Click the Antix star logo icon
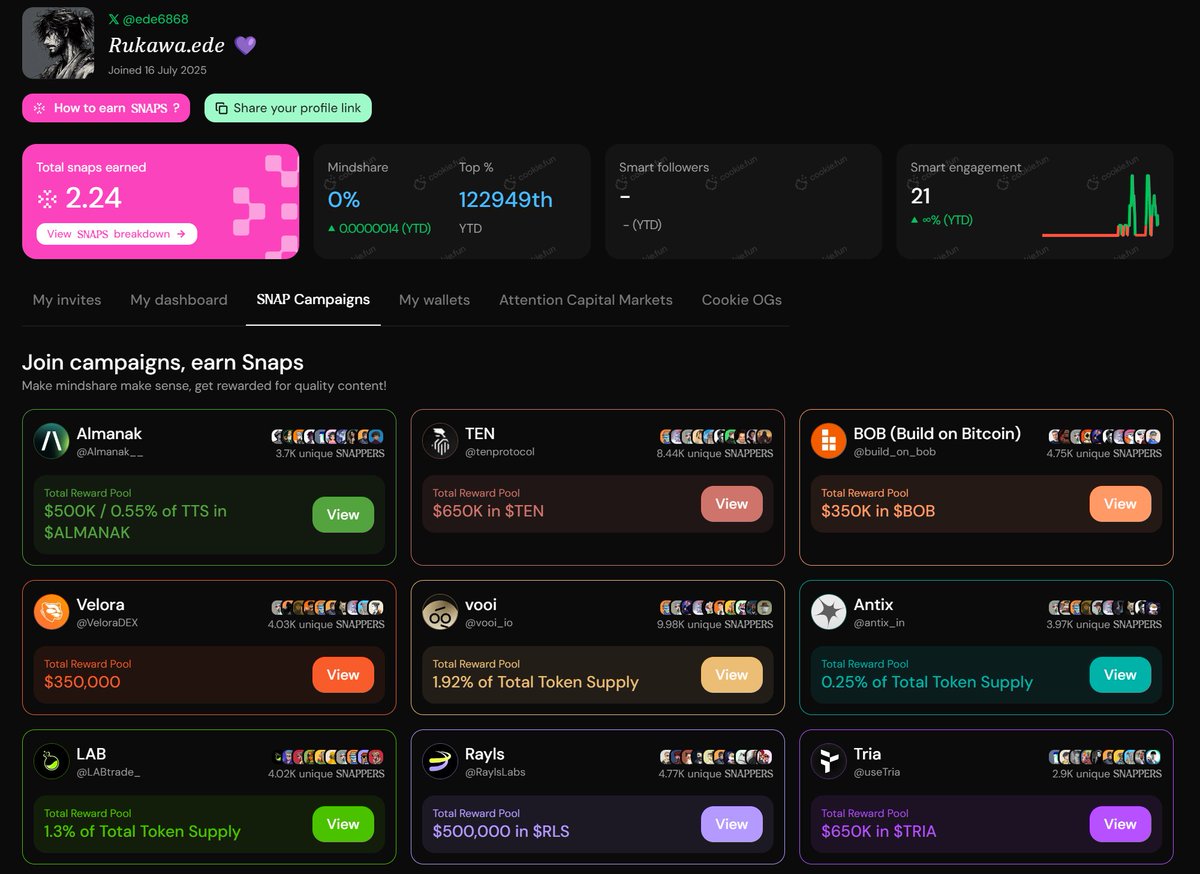Screen dimensions: 1200x874 [828, 612]
